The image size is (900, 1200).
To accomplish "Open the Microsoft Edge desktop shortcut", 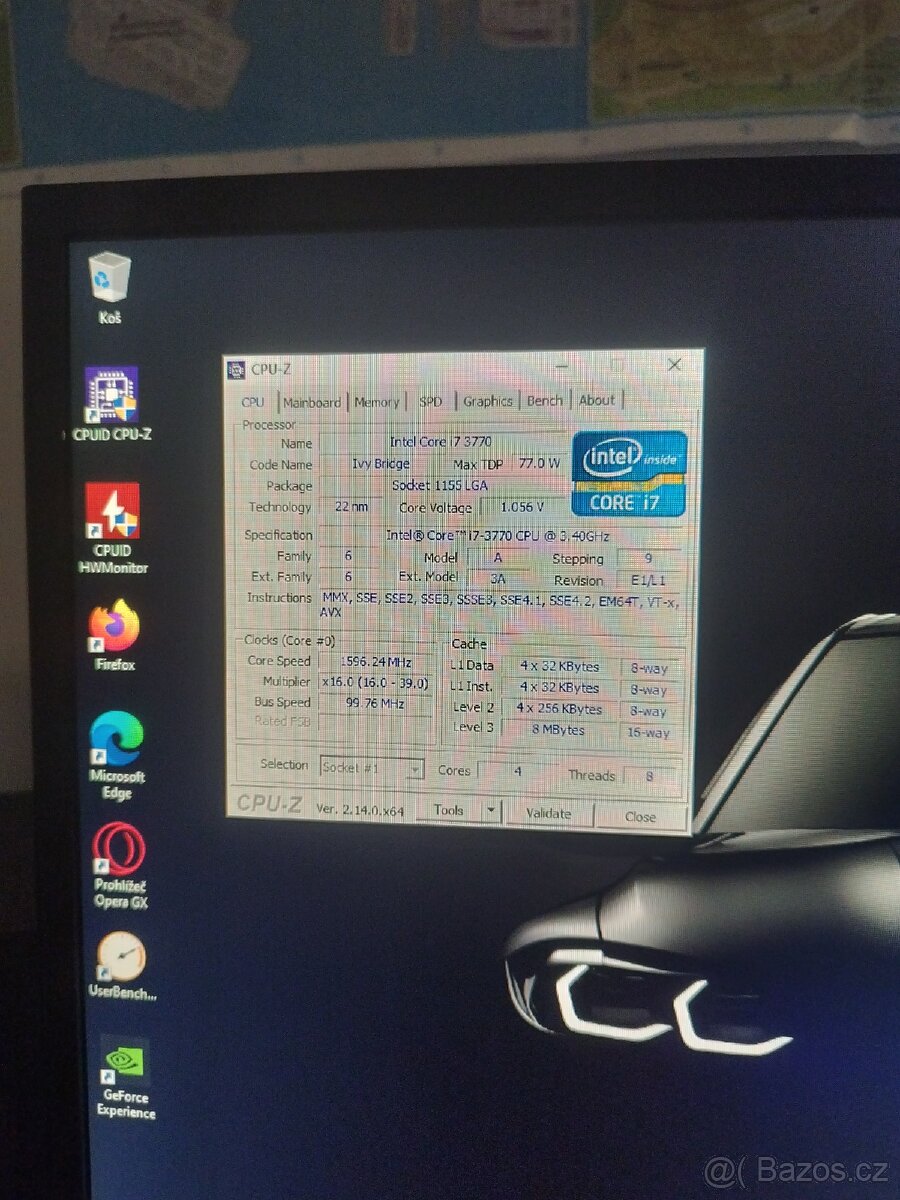I will click(117, 755).
